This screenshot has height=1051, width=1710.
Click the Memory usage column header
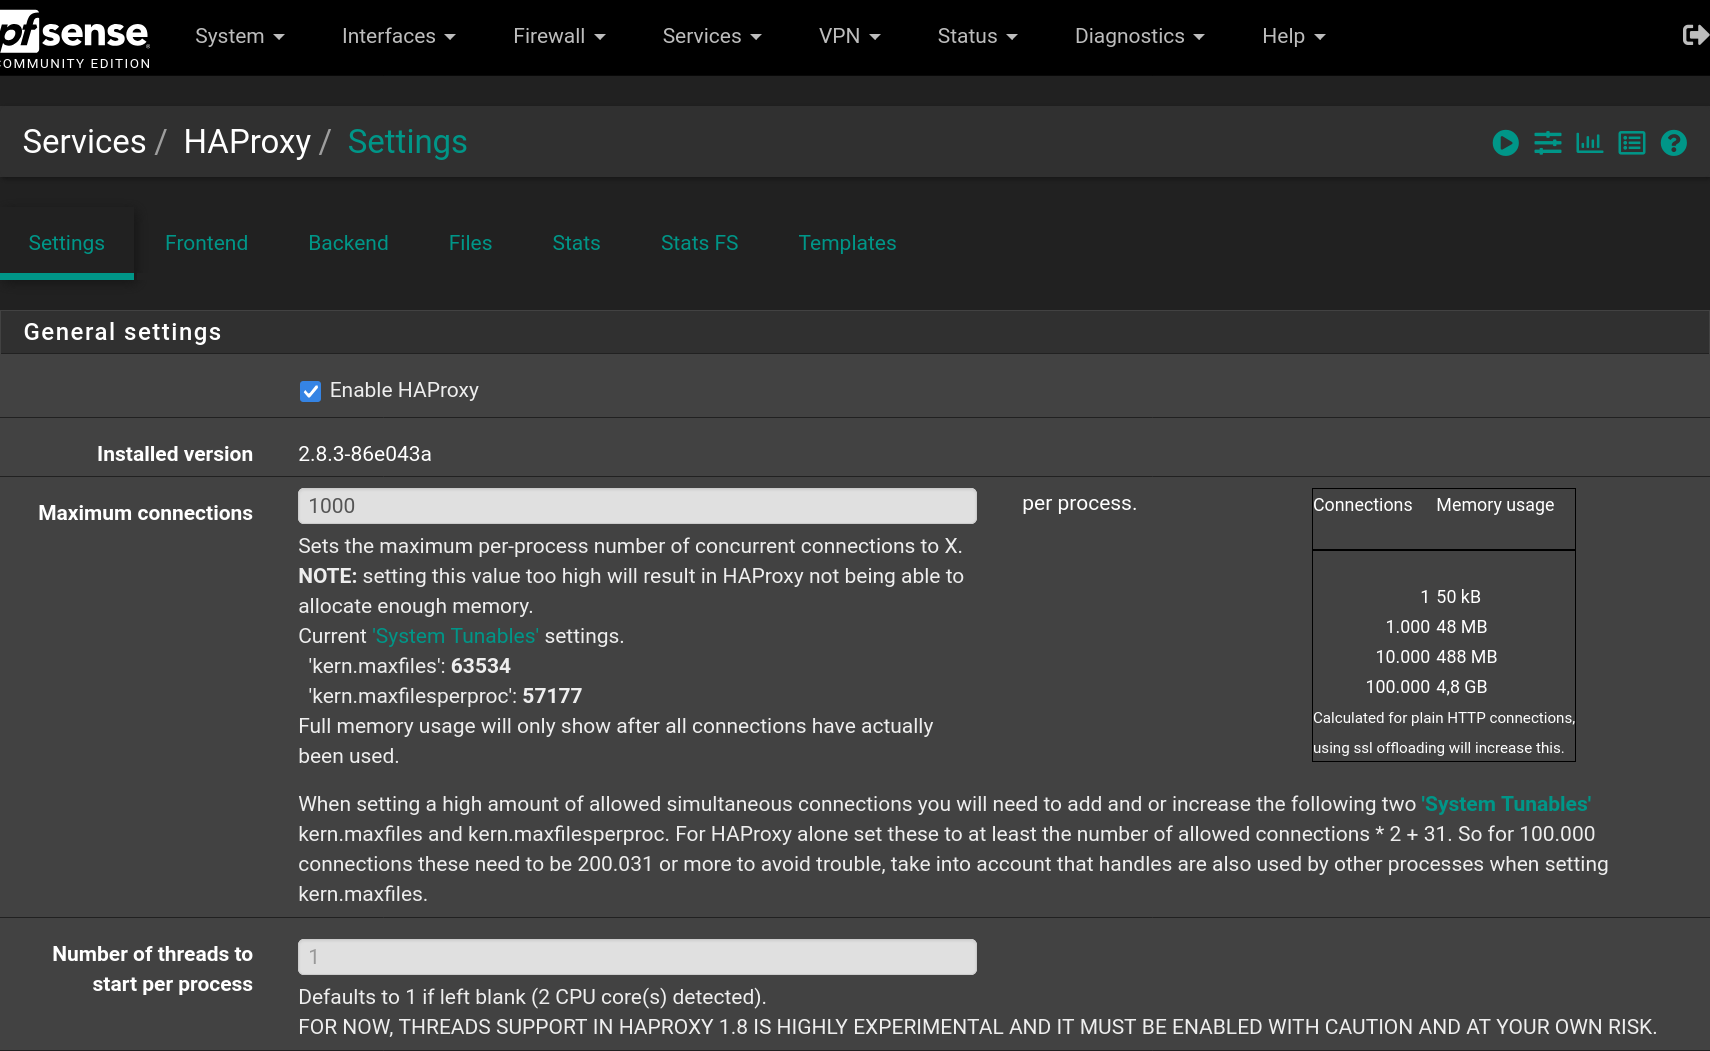(x=1495, y=505)
